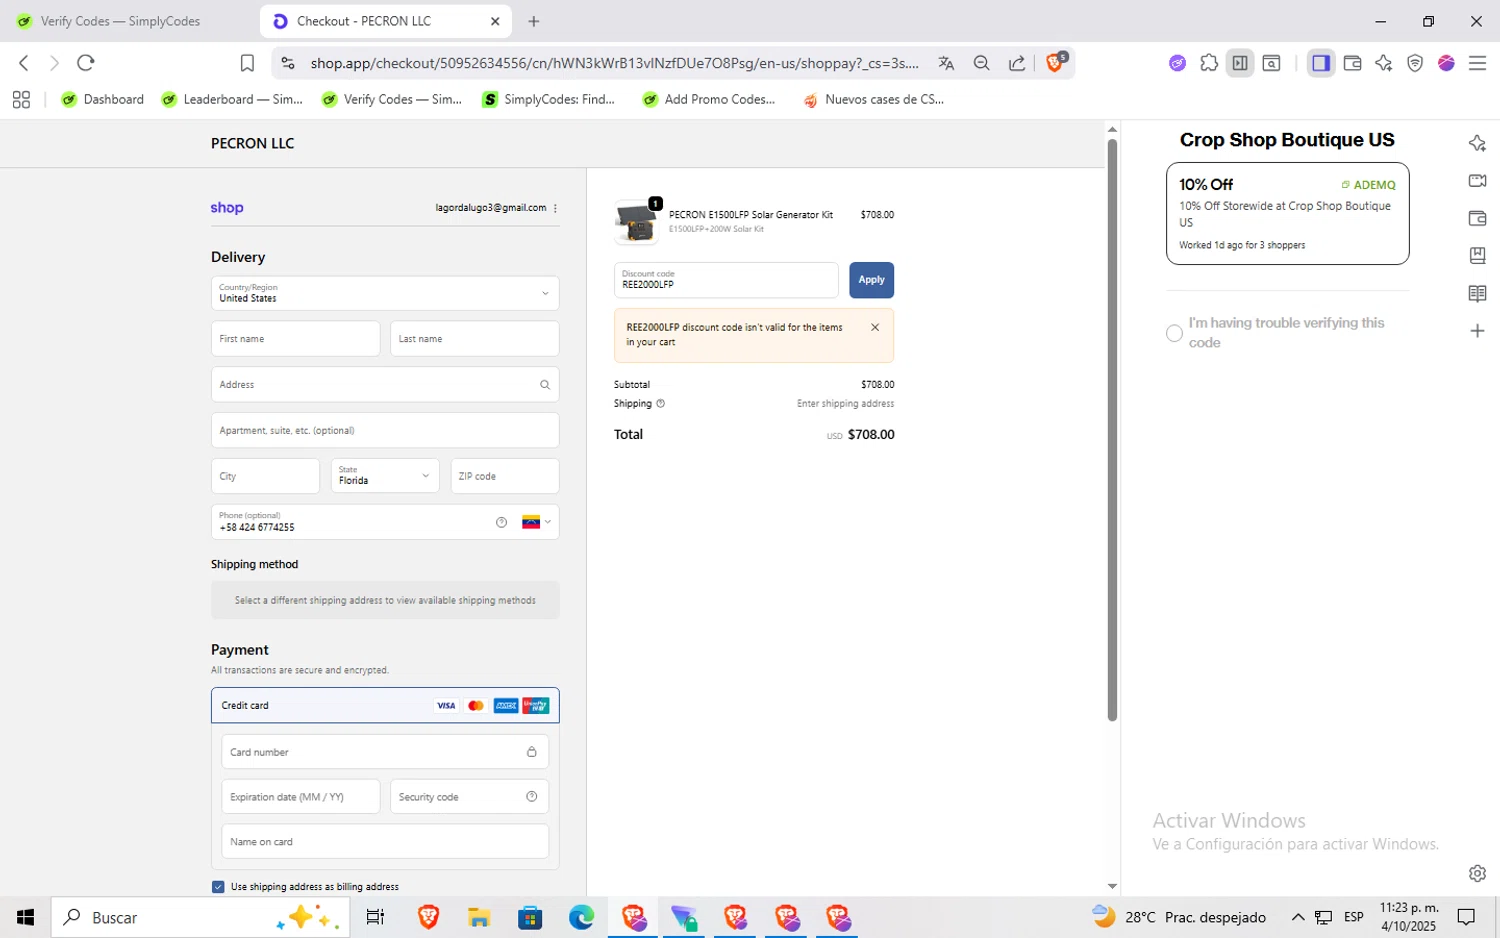Launch Microsoft Edge from the taskbar
Viewport: 1500px width, 938px height.
(x=581, y=917)
